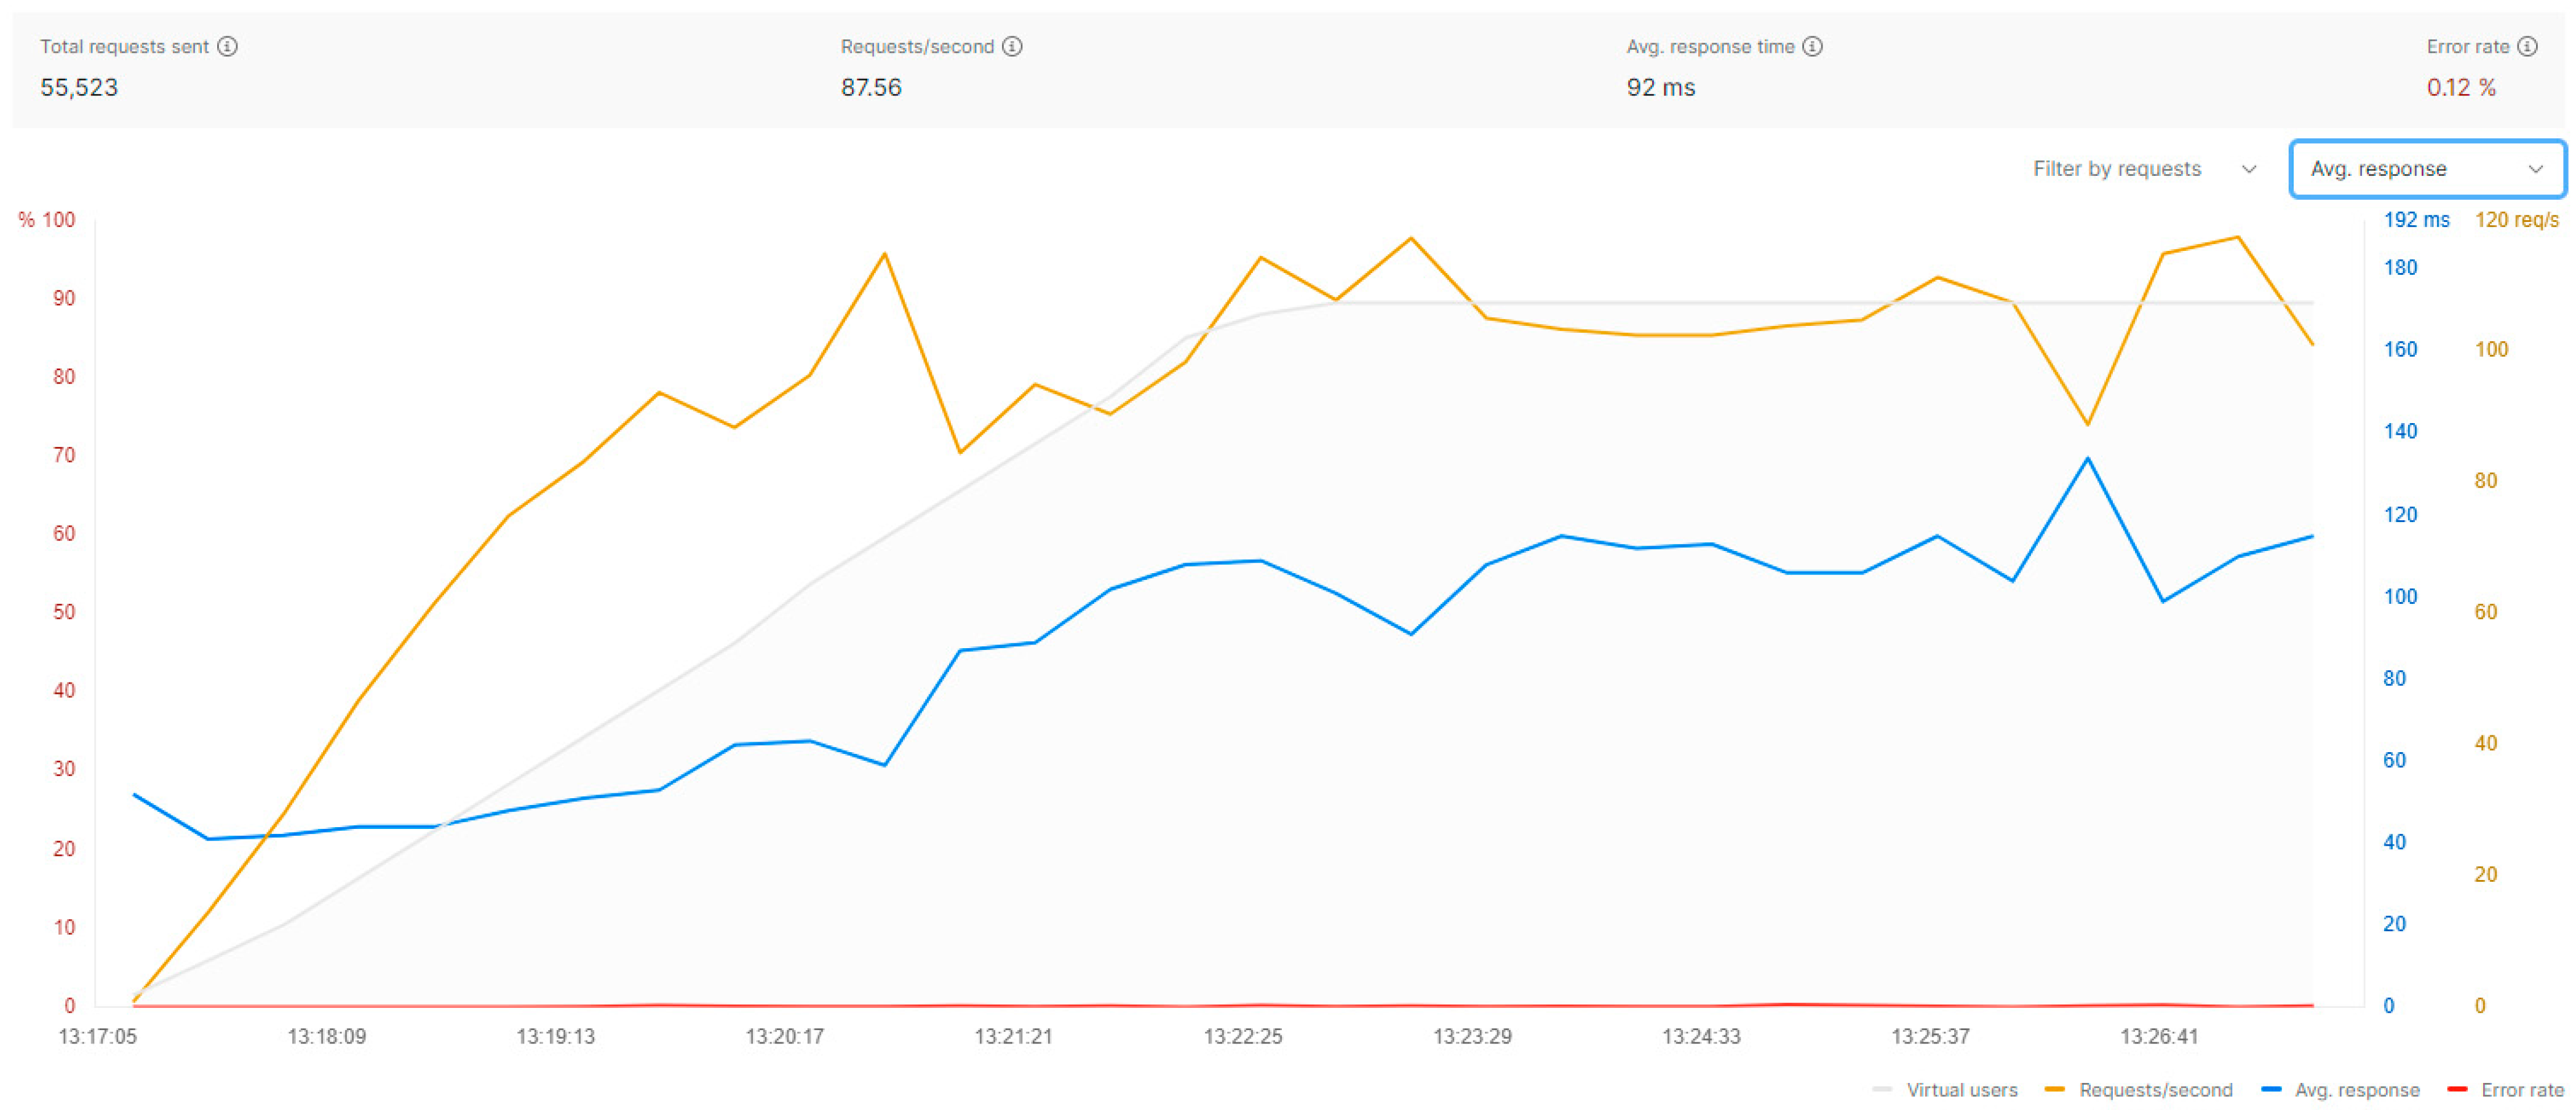Click info icon beside Total requests sent
Image resolution: width=2576 pixels, height=1110 pixels.
tap(228, 46)
